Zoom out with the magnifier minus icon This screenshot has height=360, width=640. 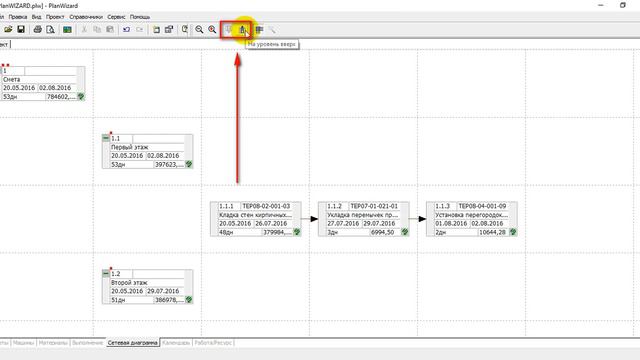[x=199, y=29]
